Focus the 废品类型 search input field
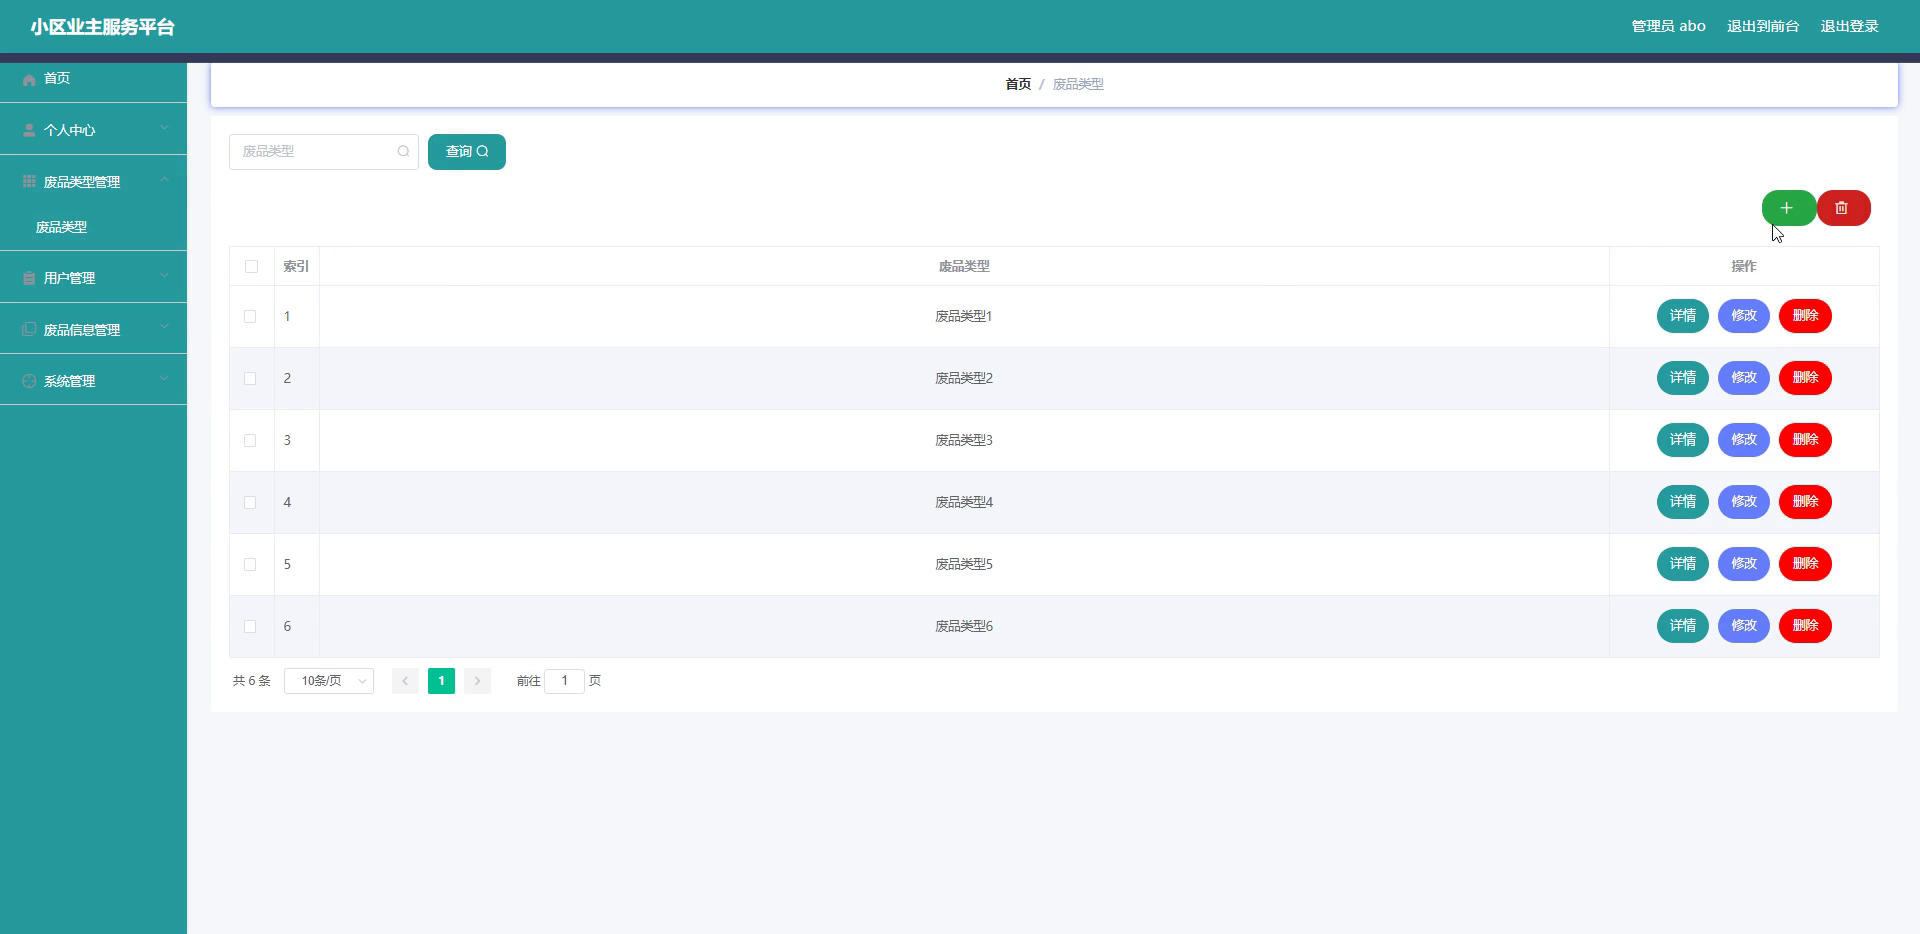Image resolution: width=1920 pixels, height=934 pixels. [x=323, y=152]
